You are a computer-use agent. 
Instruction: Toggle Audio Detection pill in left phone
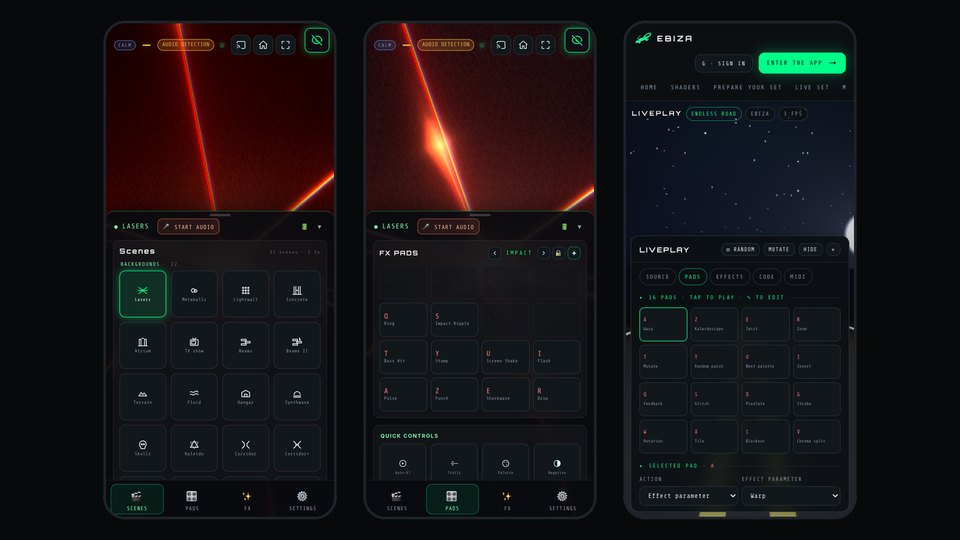(x=186, y=45)
